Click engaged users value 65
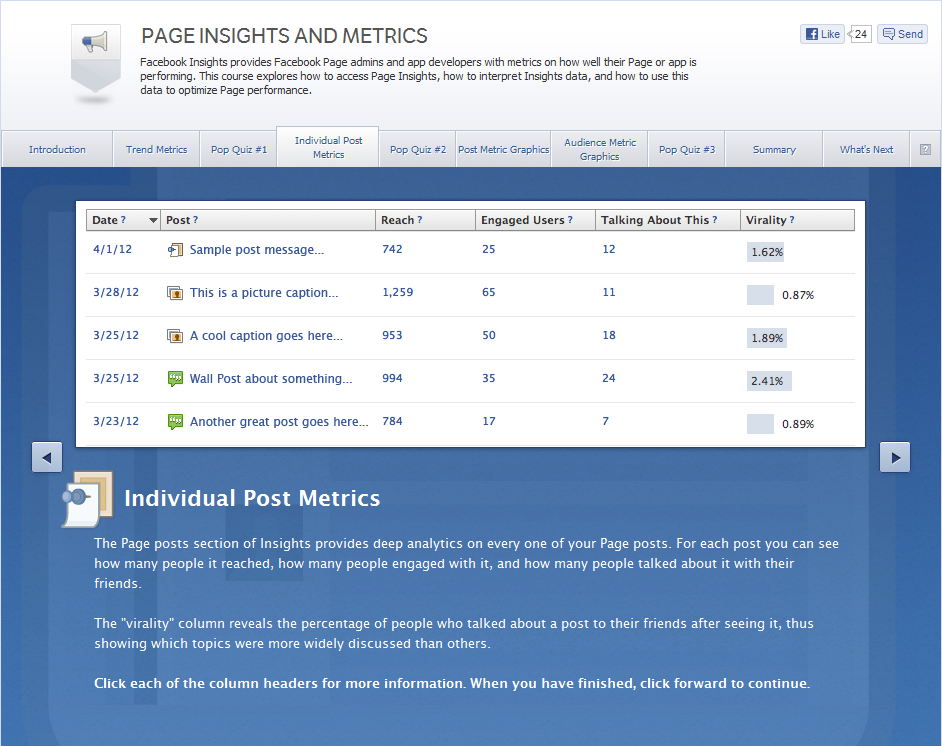The image size is (942, 746). click(488, 293)
